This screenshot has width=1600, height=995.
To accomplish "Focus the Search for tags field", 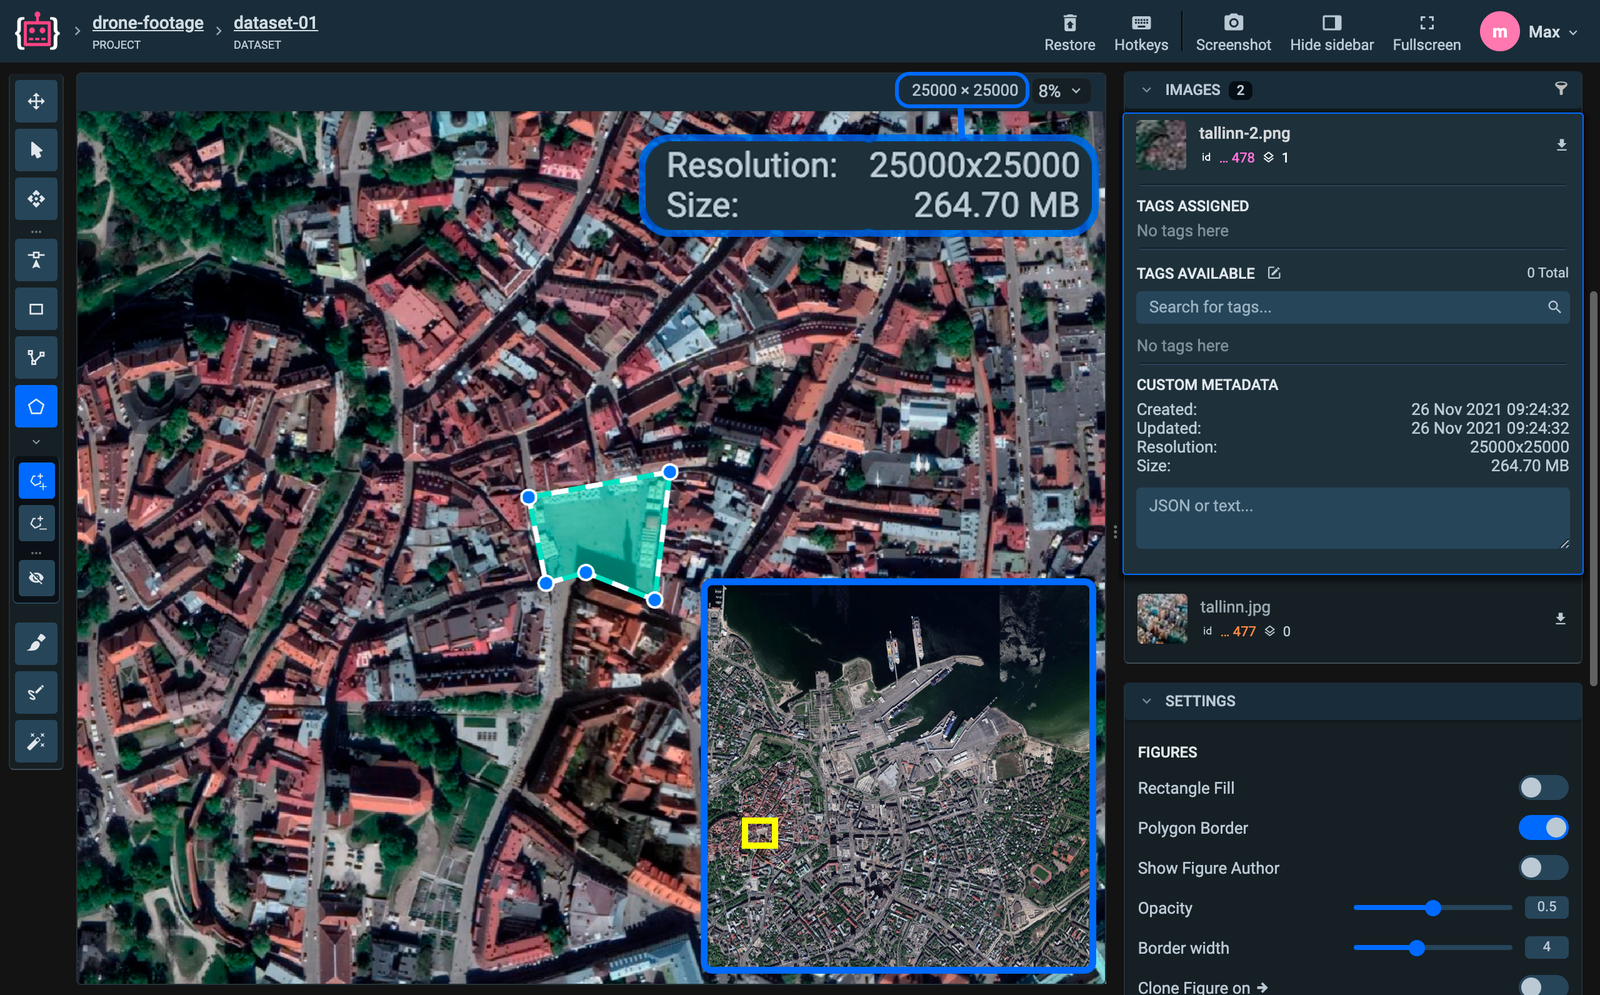I will (1352, 307).
